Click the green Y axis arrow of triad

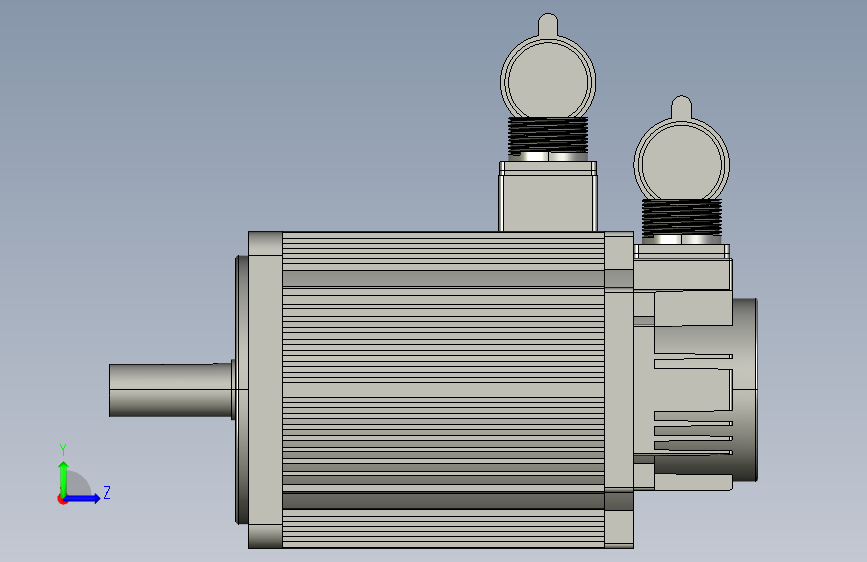click(x=64, y=478)
